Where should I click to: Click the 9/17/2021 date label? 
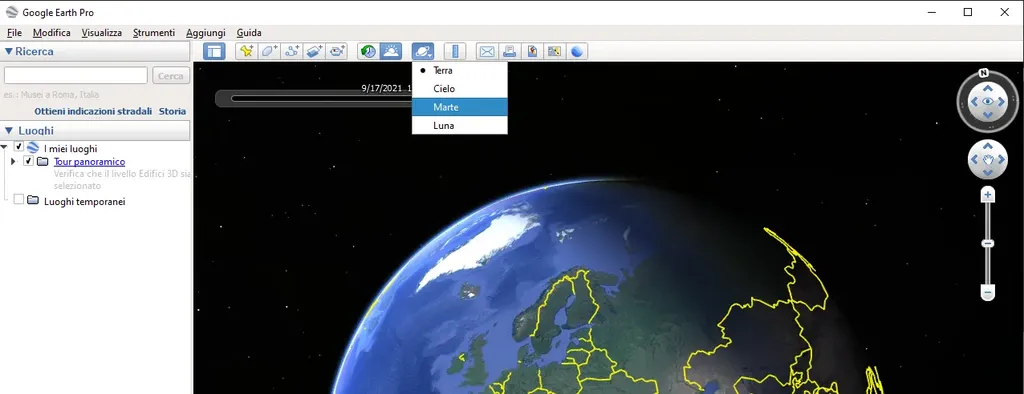pos(381,88)
